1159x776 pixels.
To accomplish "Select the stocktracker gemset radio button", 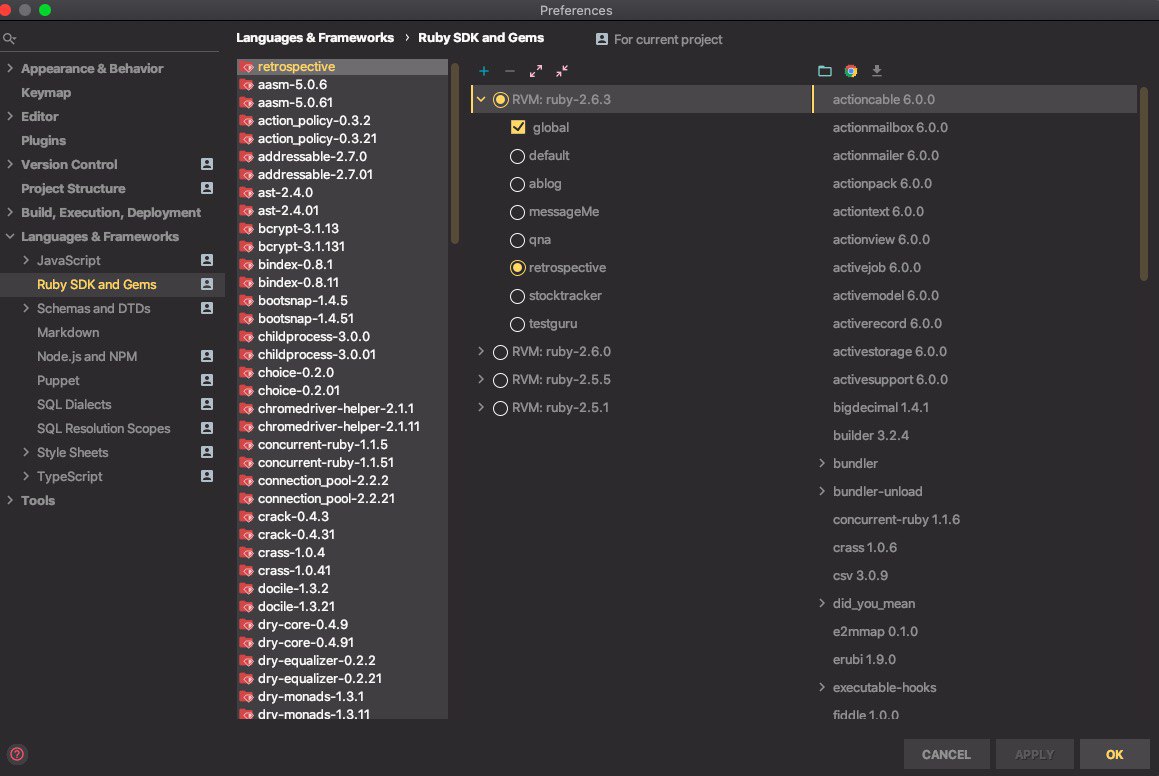I will pos(517,296).
